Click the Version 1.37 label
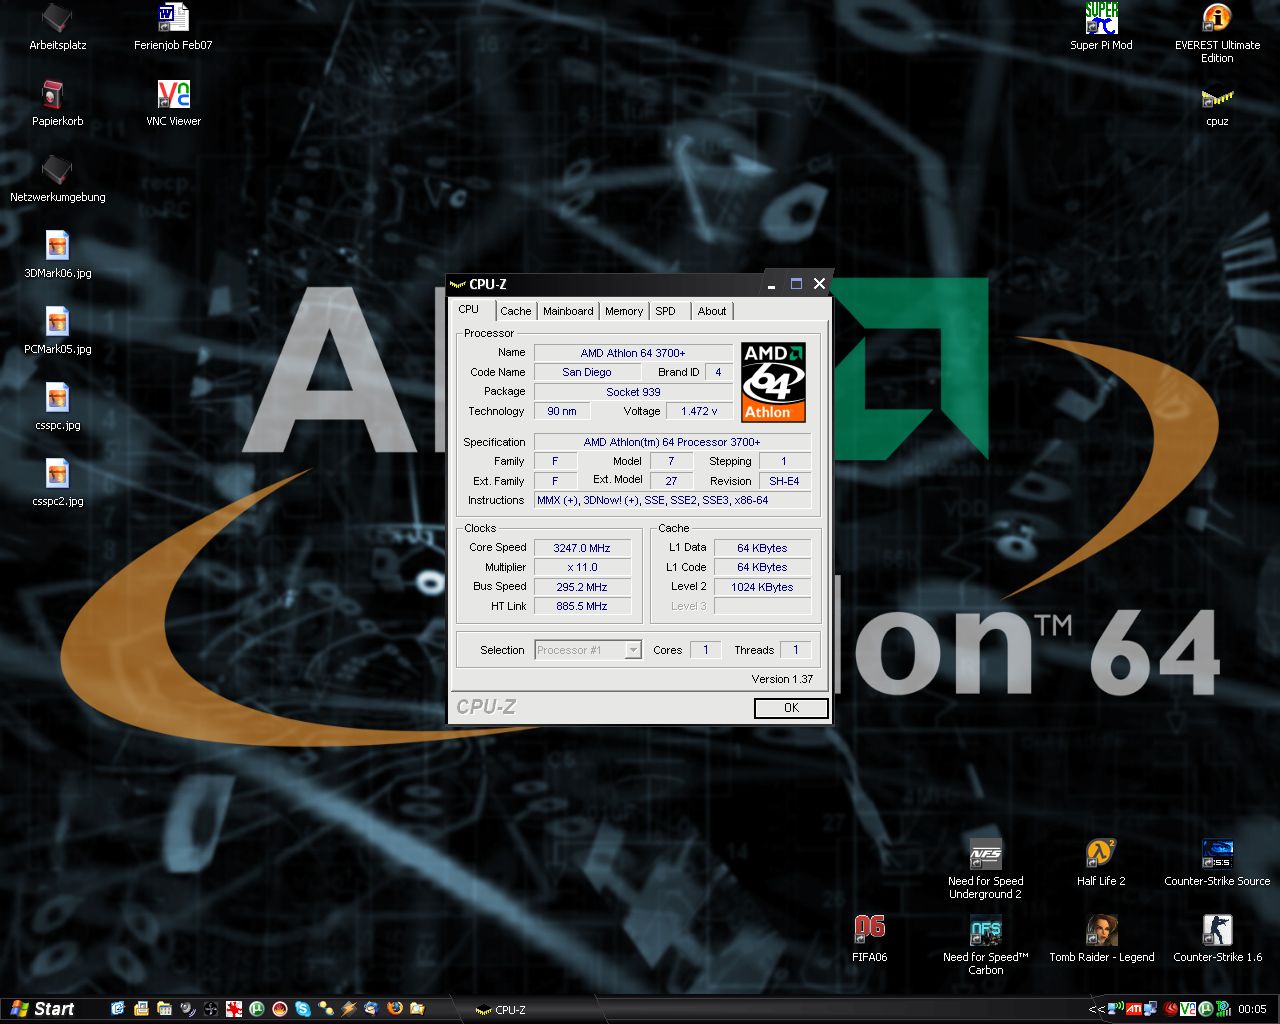The height and width of the screenshot is (1024, 1280). coord(782,679)
